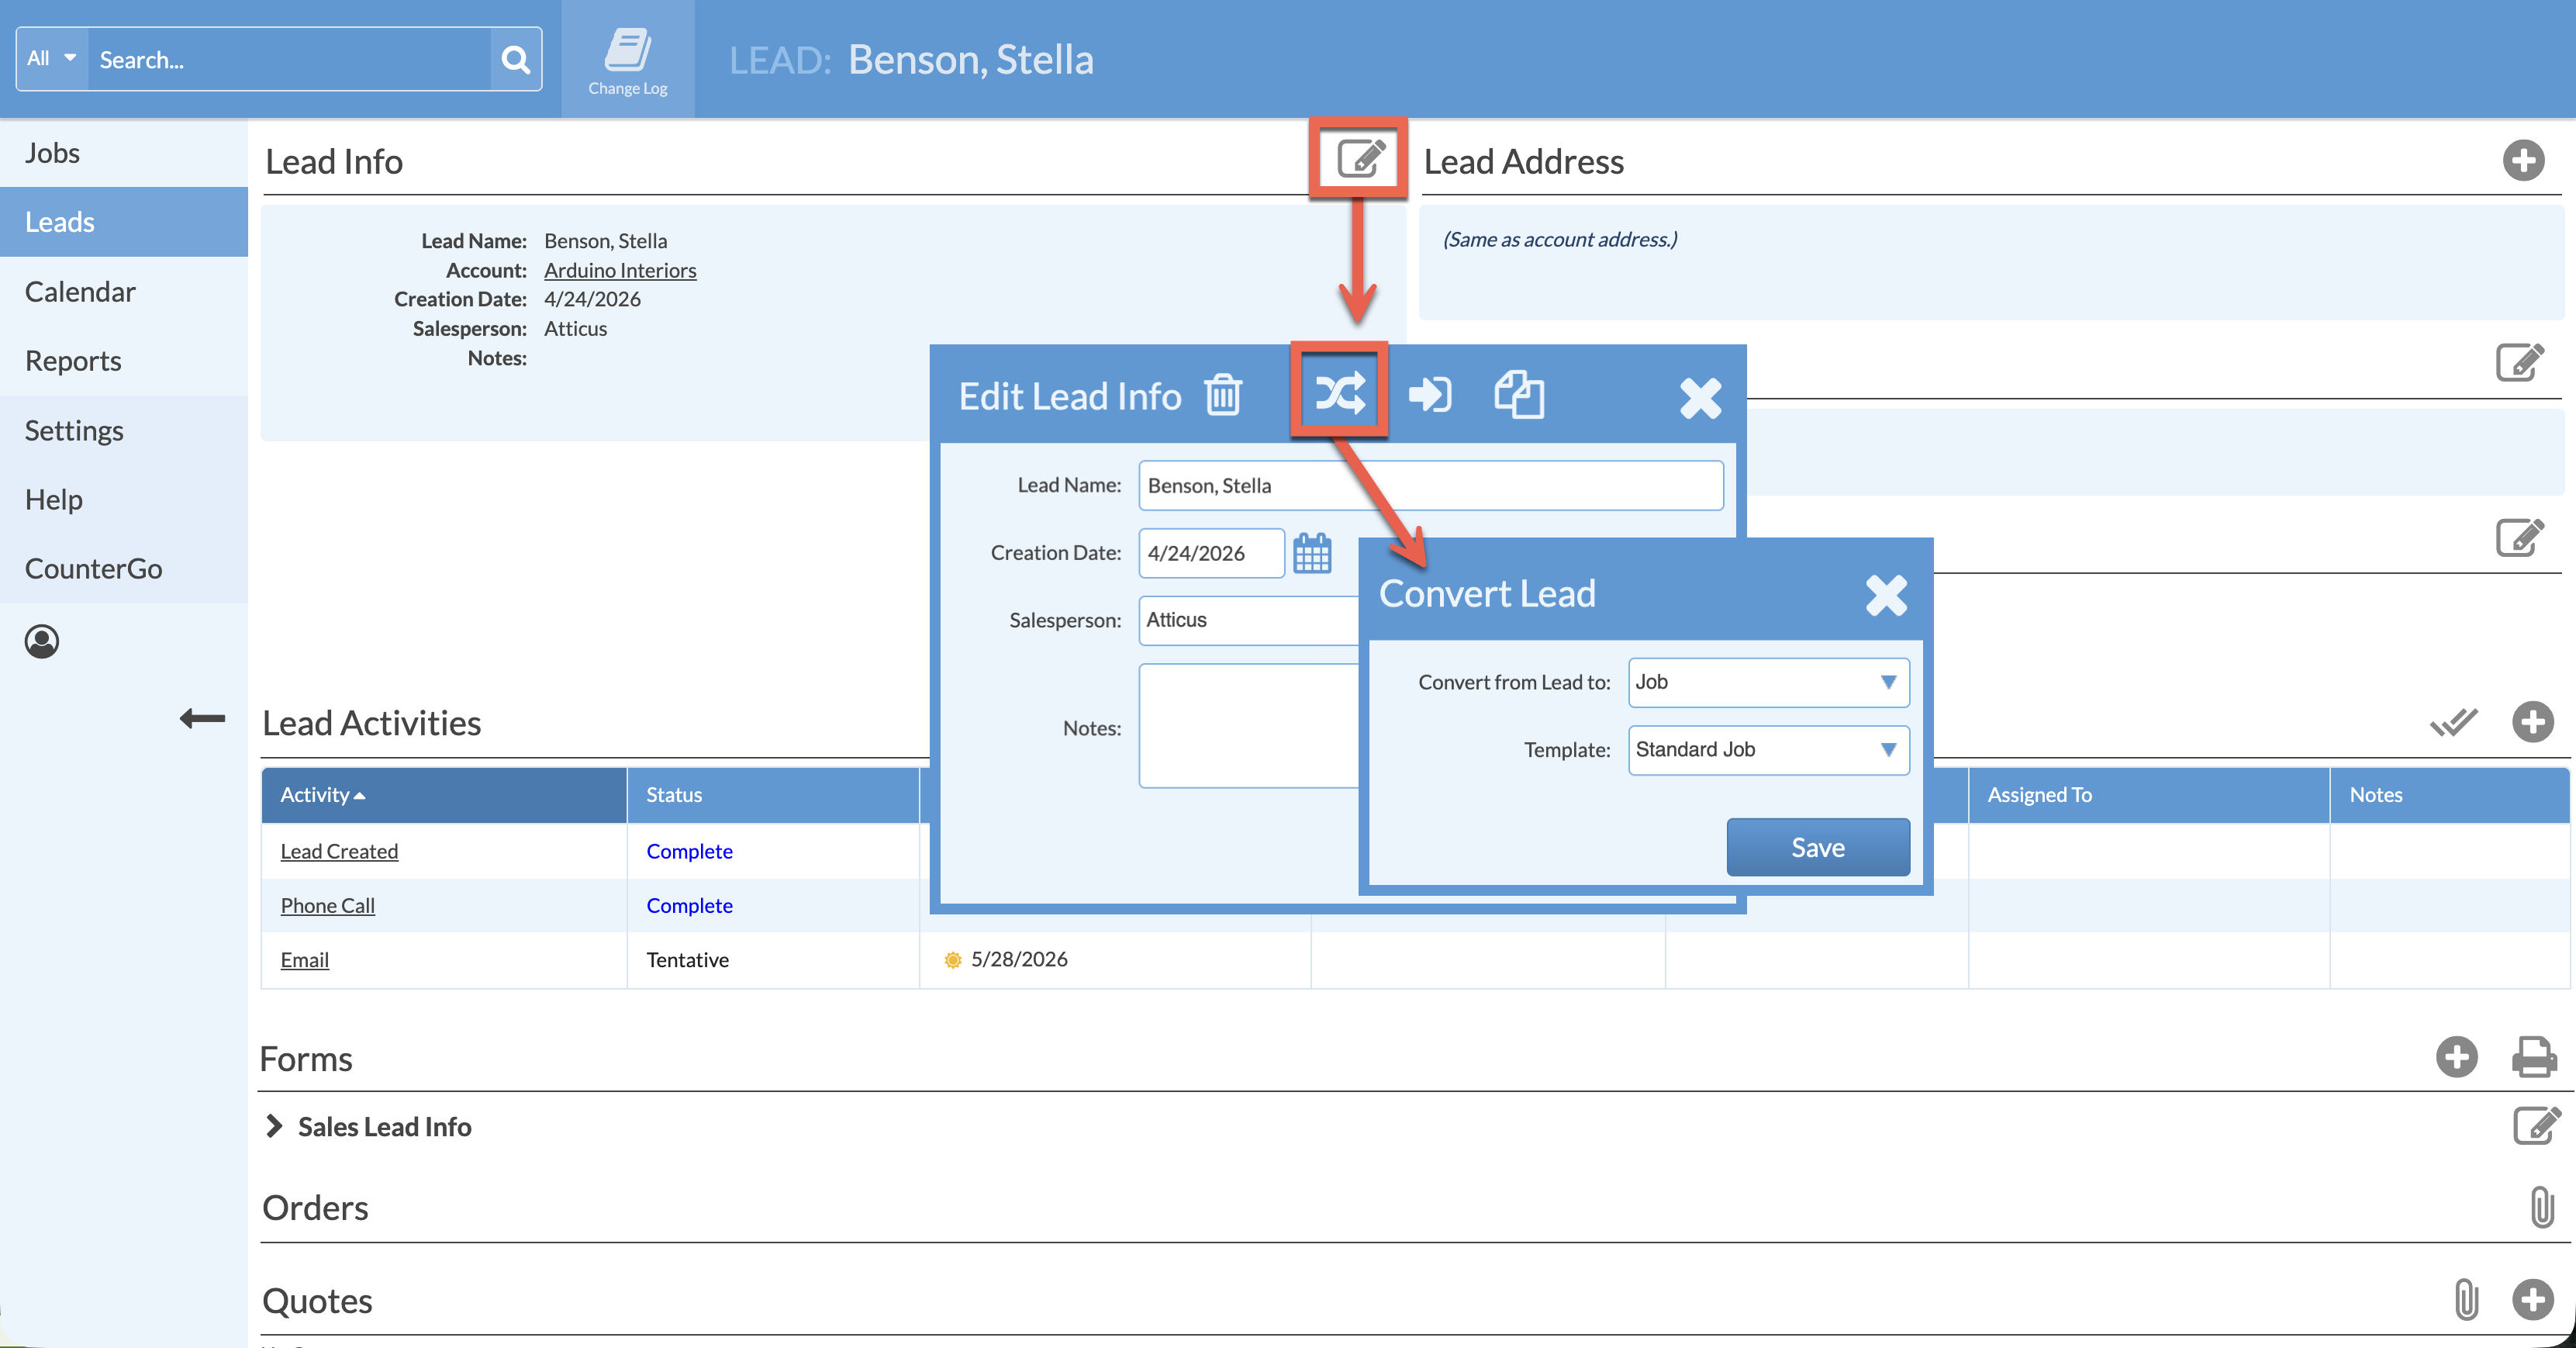
Task: Click Complete status of Lead Created
Action: coord(689,851)
